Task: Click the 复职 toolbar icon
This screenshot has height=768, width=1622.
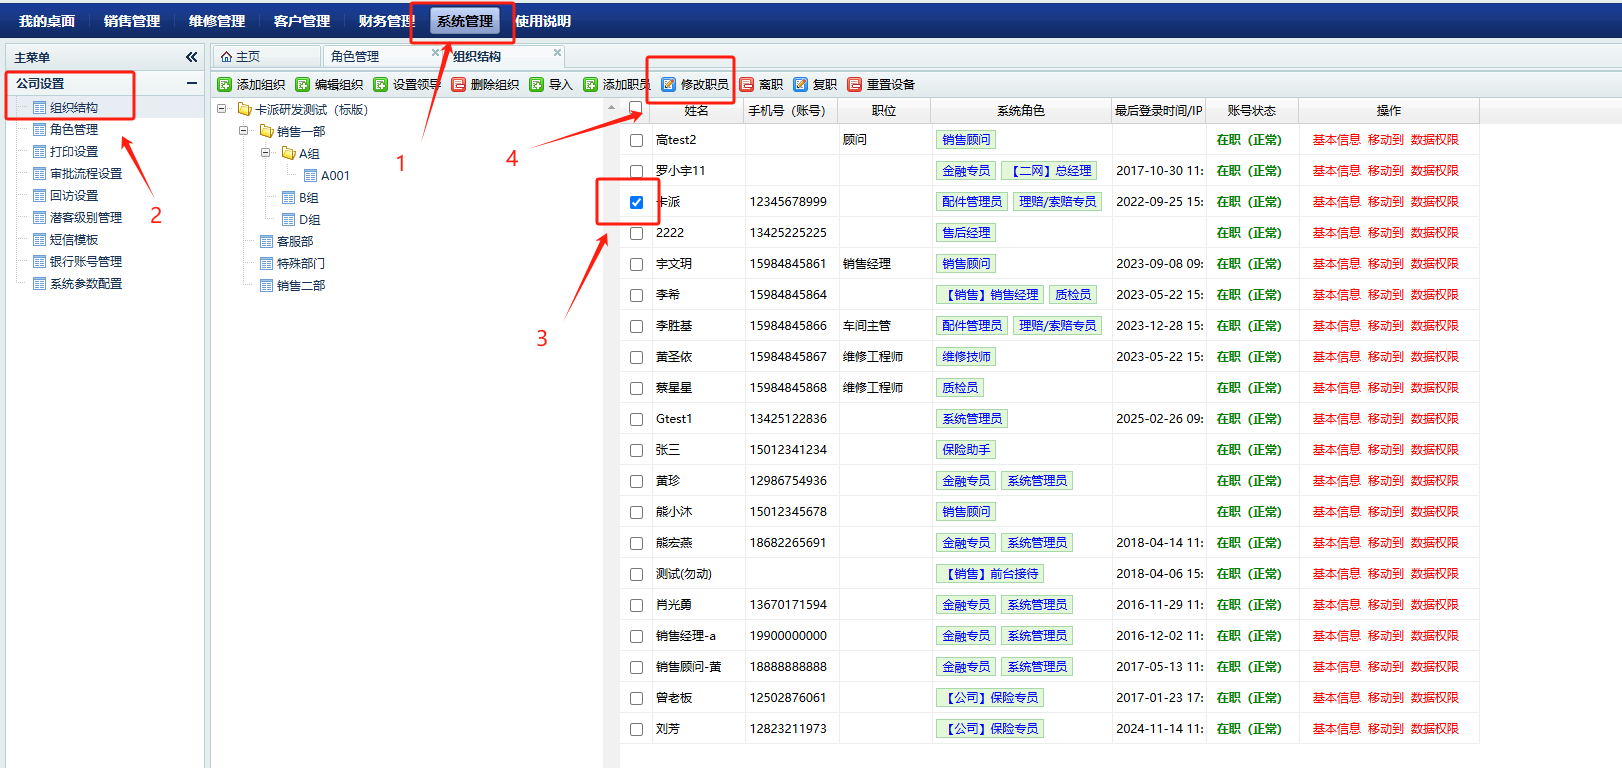Action: click(x=801, y=85)
